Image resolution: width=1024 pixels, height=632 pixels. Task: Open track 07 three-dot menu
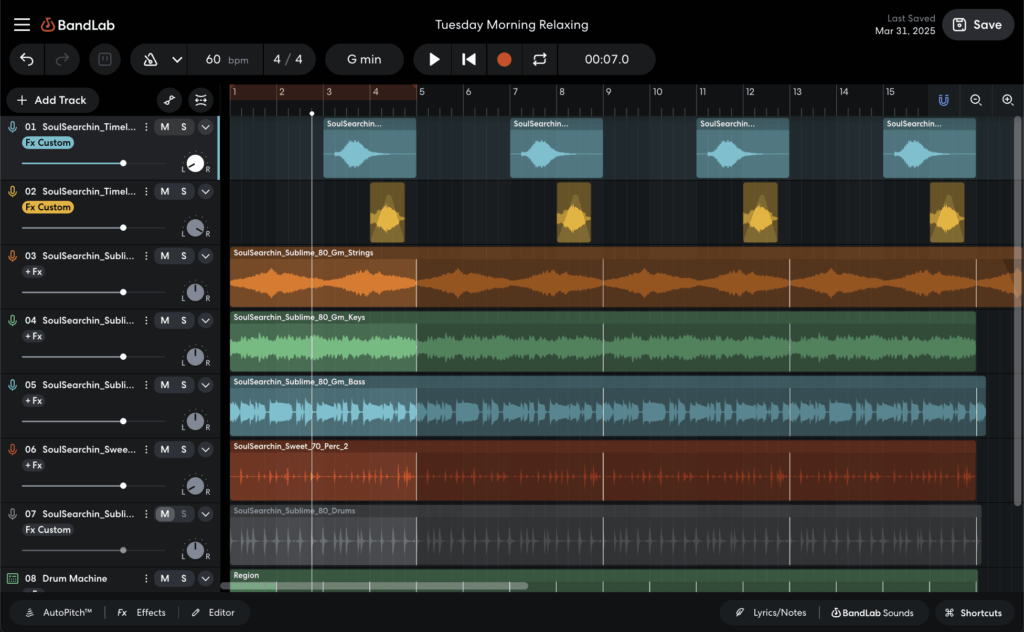coord(146,514)
